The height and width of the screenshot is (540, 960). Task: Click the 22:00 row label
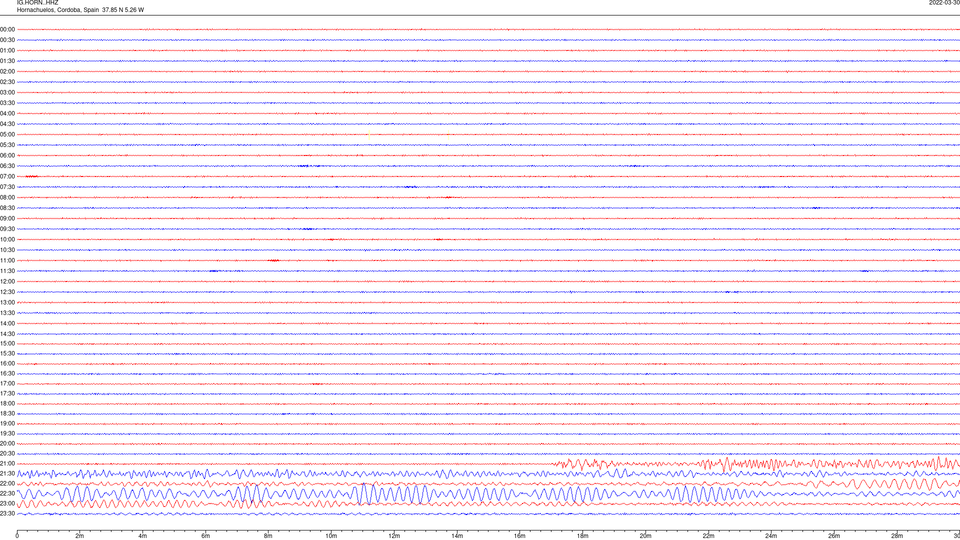7,484
